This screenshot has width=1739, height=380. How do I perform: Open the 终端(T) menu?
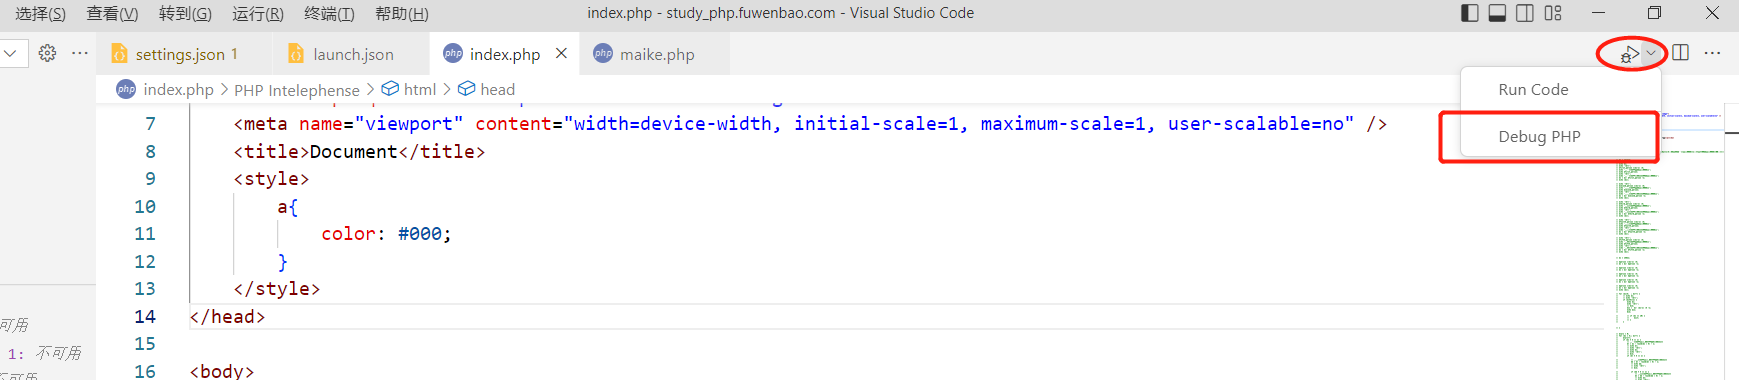(329, 13)
